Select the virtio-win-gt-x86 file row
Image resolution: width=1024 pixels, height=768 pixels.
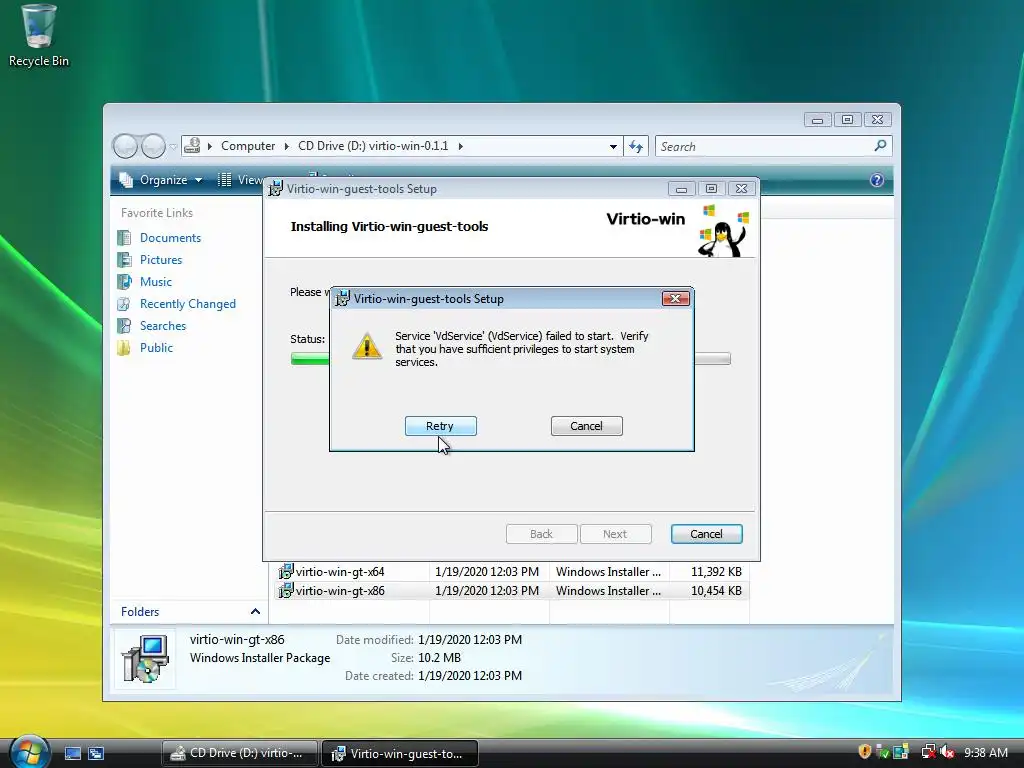pyautogui.click(x=513, y=590)
